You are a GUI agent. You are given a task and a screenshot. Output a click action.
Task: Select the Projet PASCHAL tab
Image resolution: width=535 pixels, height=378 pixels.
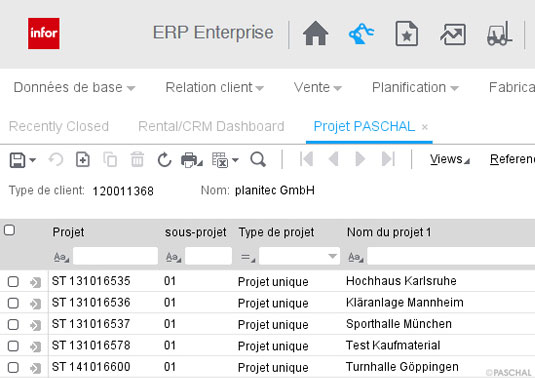pos(364,126)
